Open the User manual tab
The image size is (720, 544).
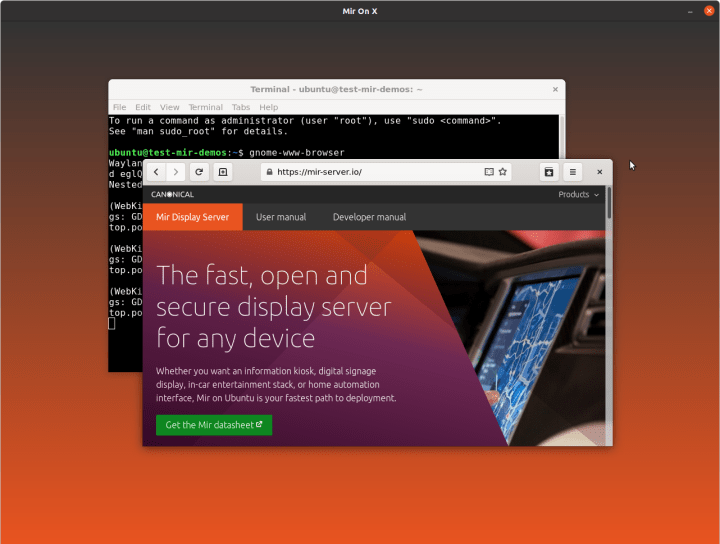[x=281, y=217]
